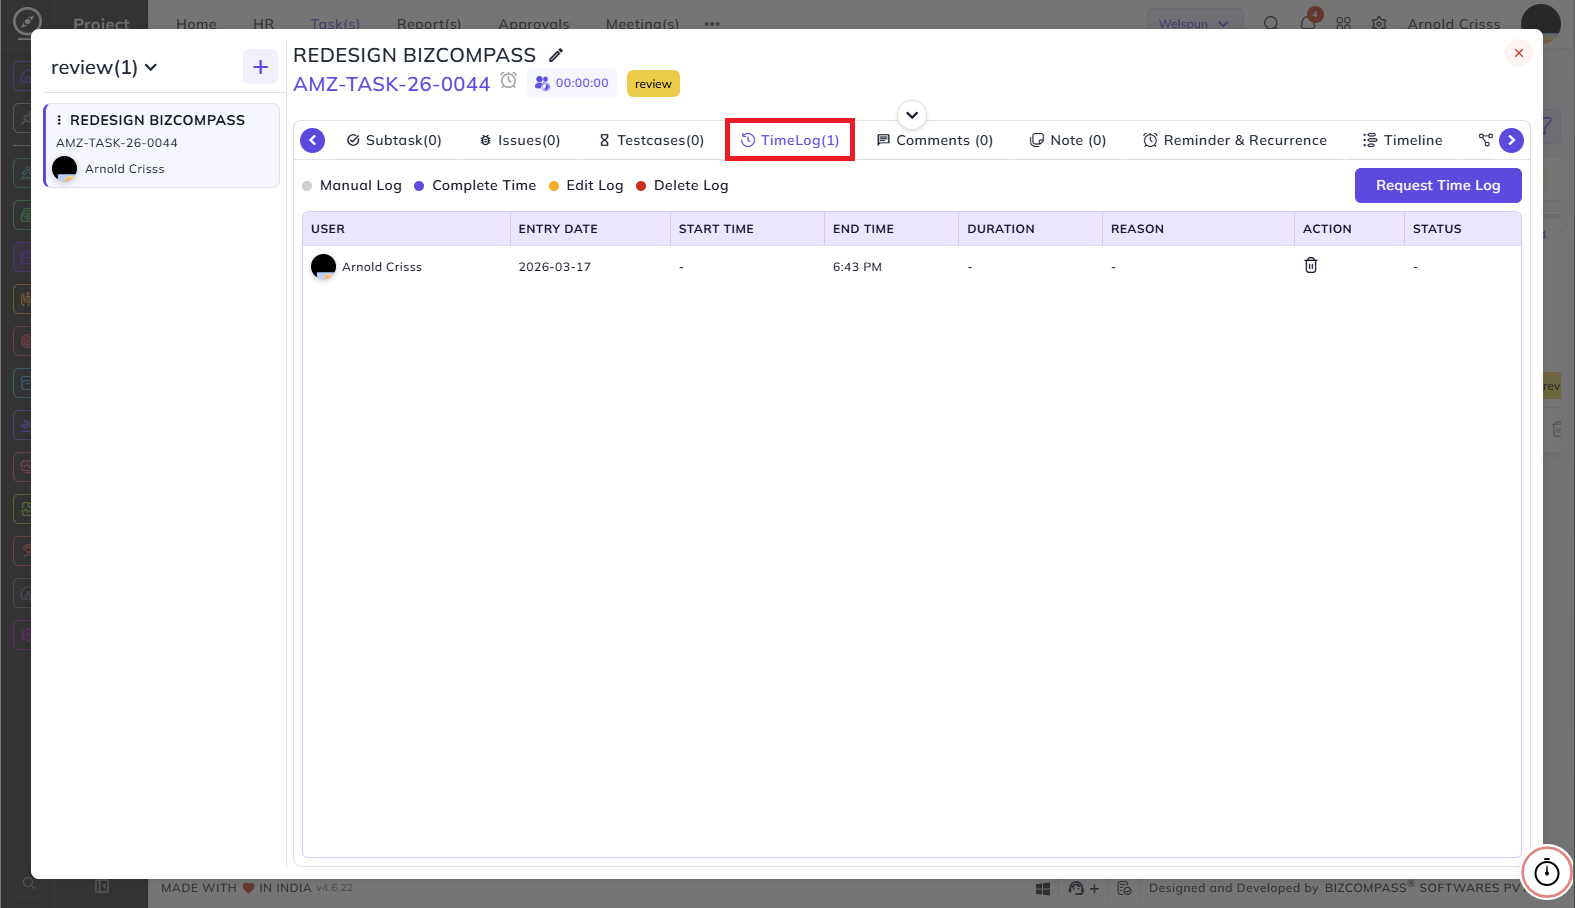The width and height of the screenshot is (1575, 908).
Task: Open the Timeline tab
Action: (1402, 140)
